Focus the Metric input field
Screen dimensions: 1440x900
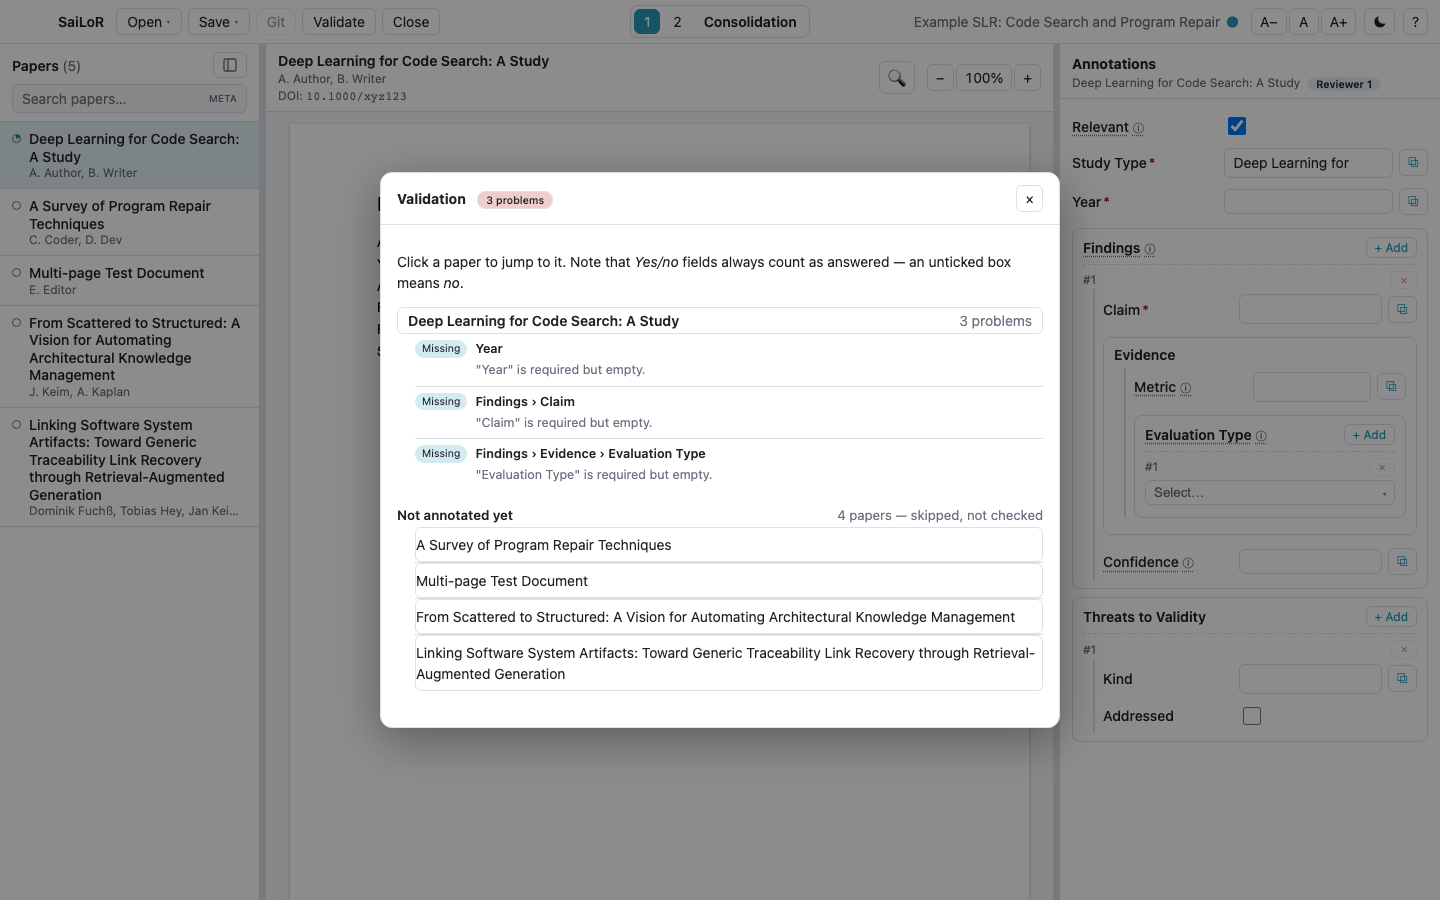pyautogui.click(x=1312, y=387)
